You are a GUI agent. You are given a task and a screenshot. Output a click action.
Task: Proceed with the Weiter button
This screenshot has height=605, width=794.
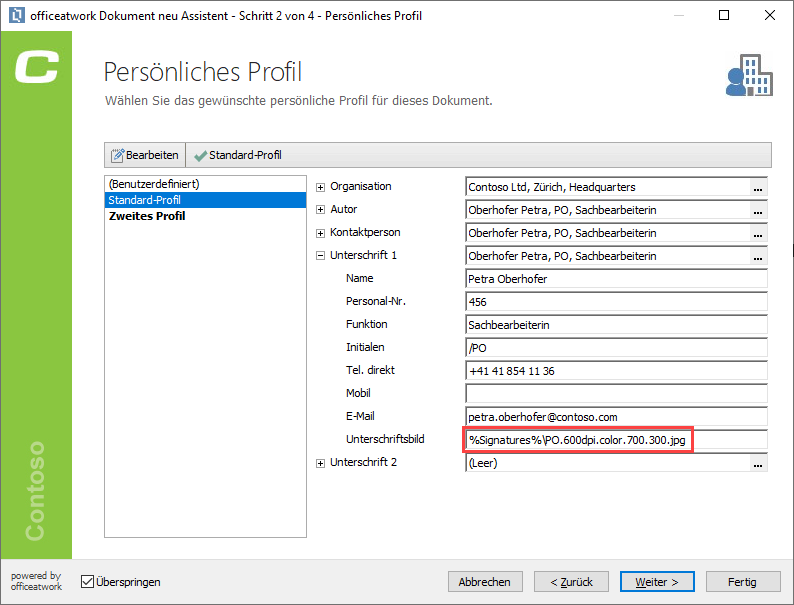[657, 582]
